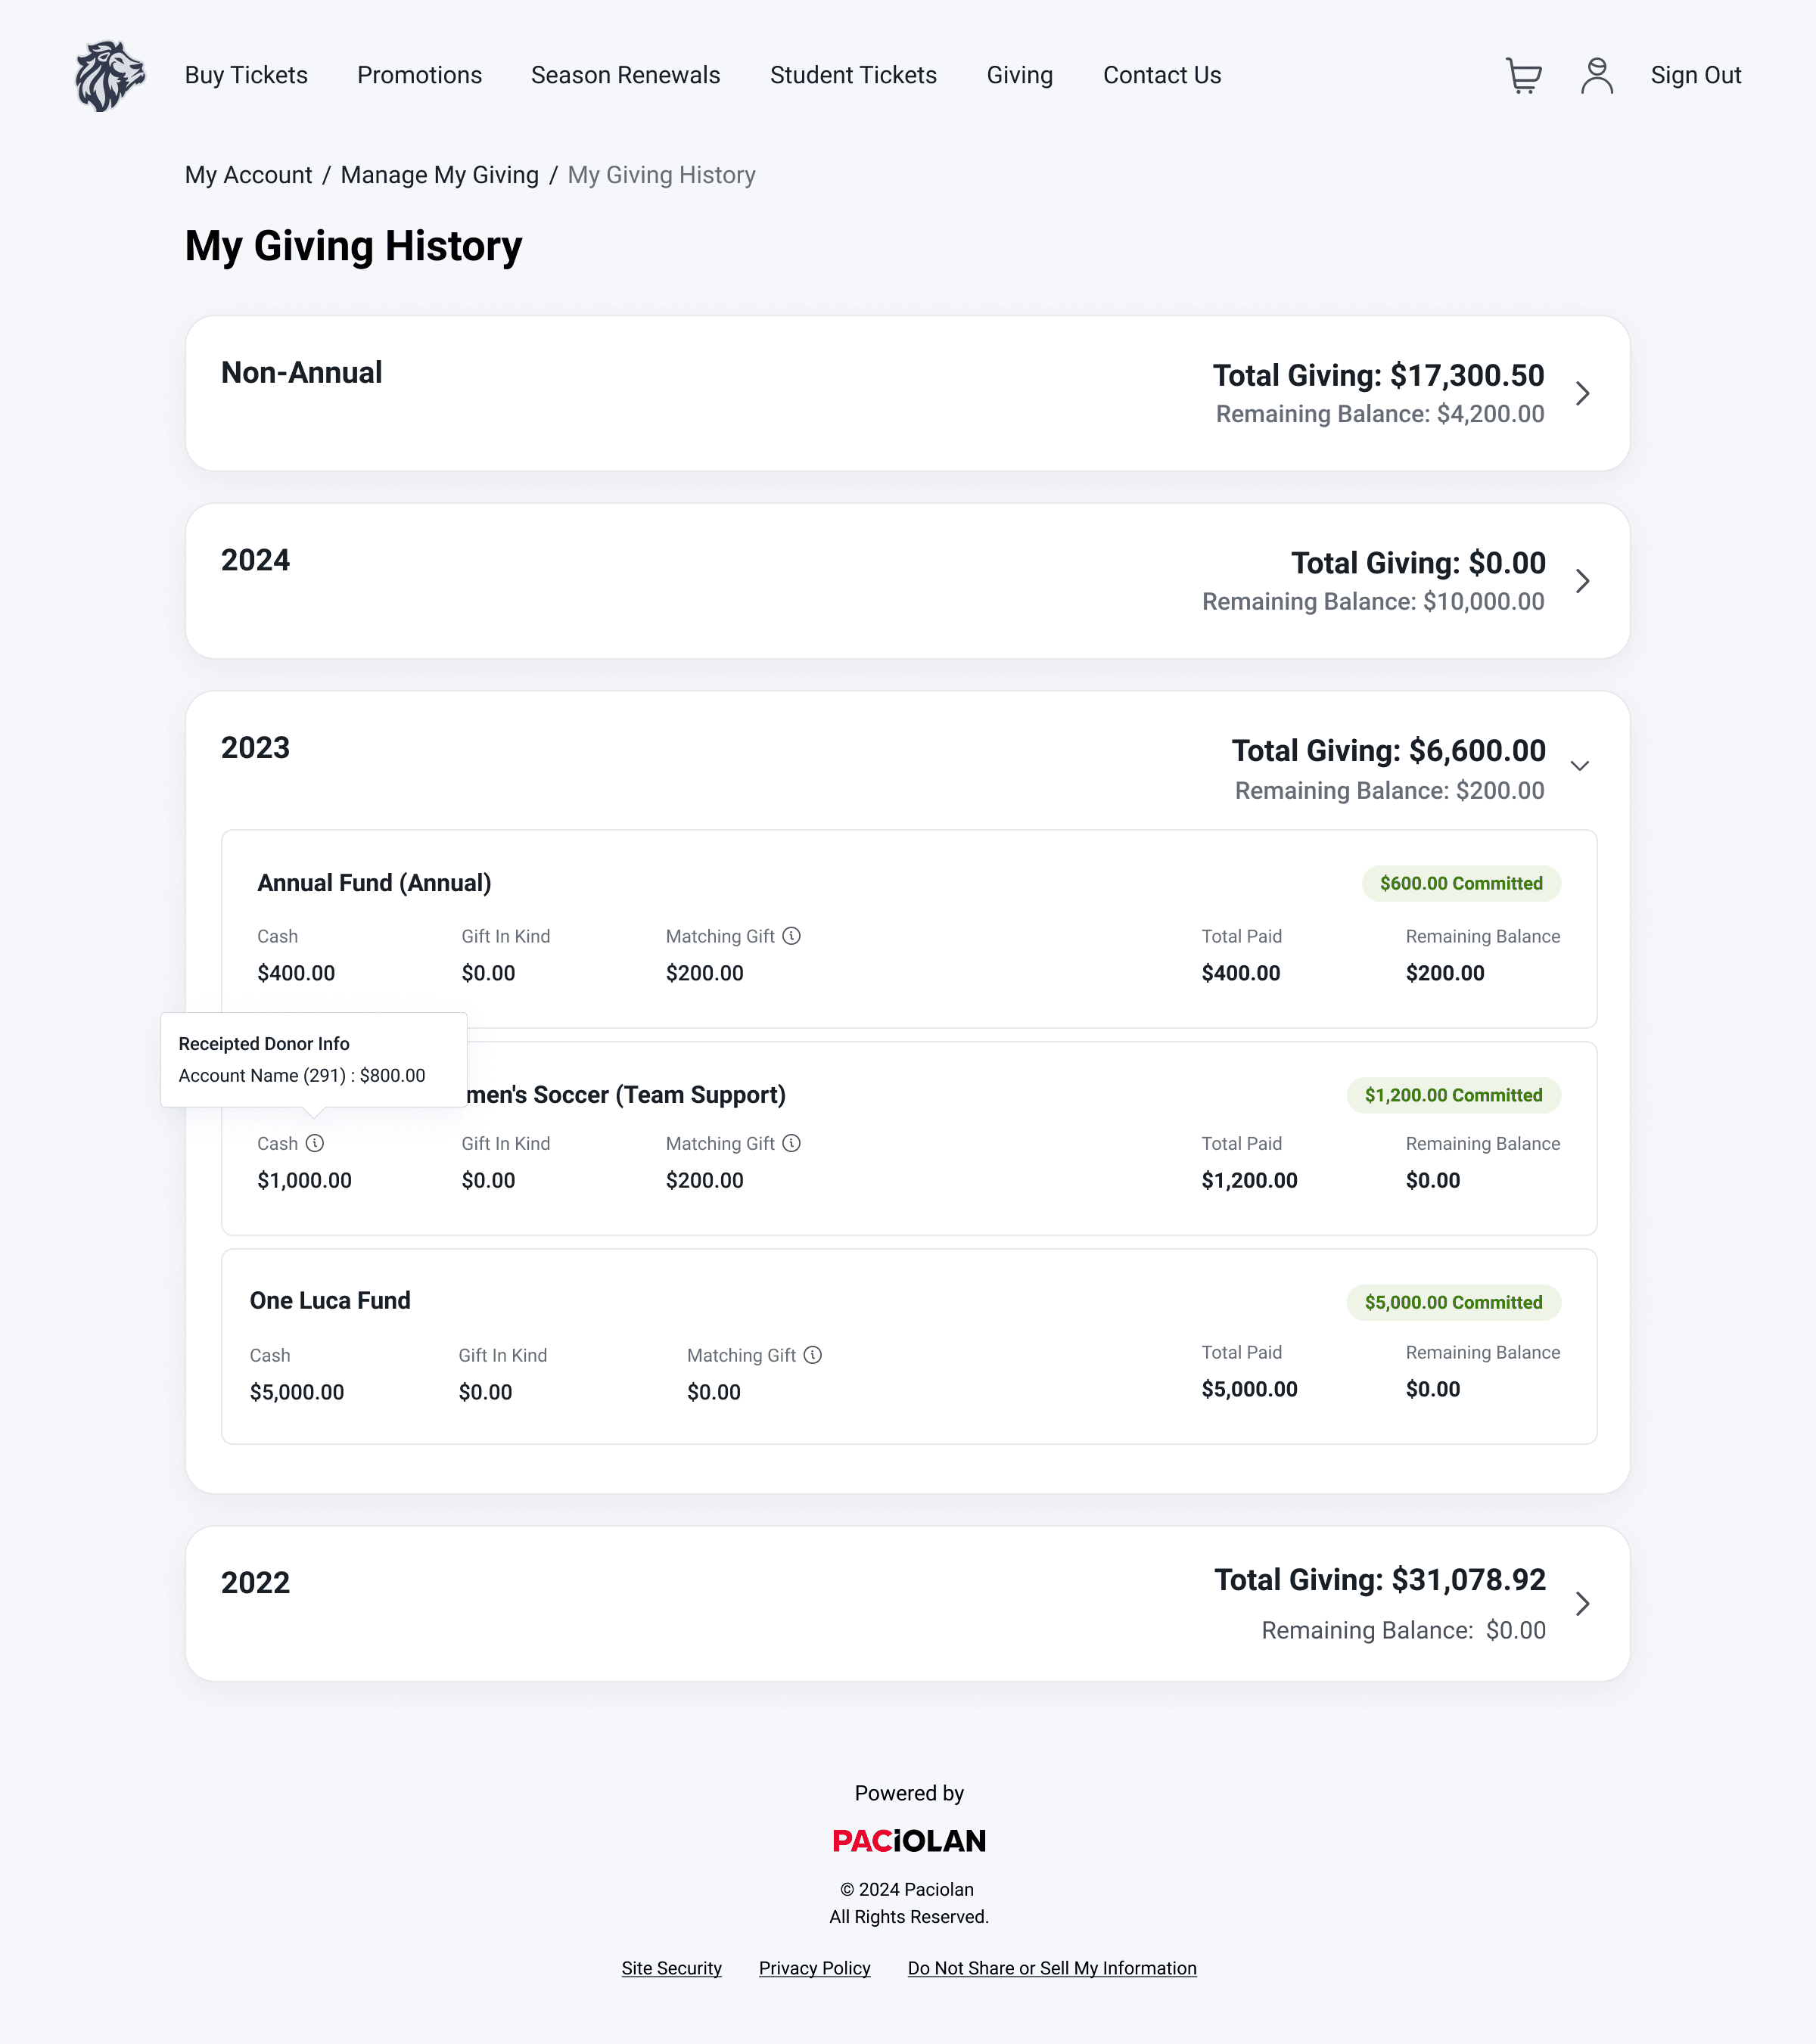The width and height of the screenshot is (1816, 2044).
Task: Go to Season Renewals
Action: [625, 75]
